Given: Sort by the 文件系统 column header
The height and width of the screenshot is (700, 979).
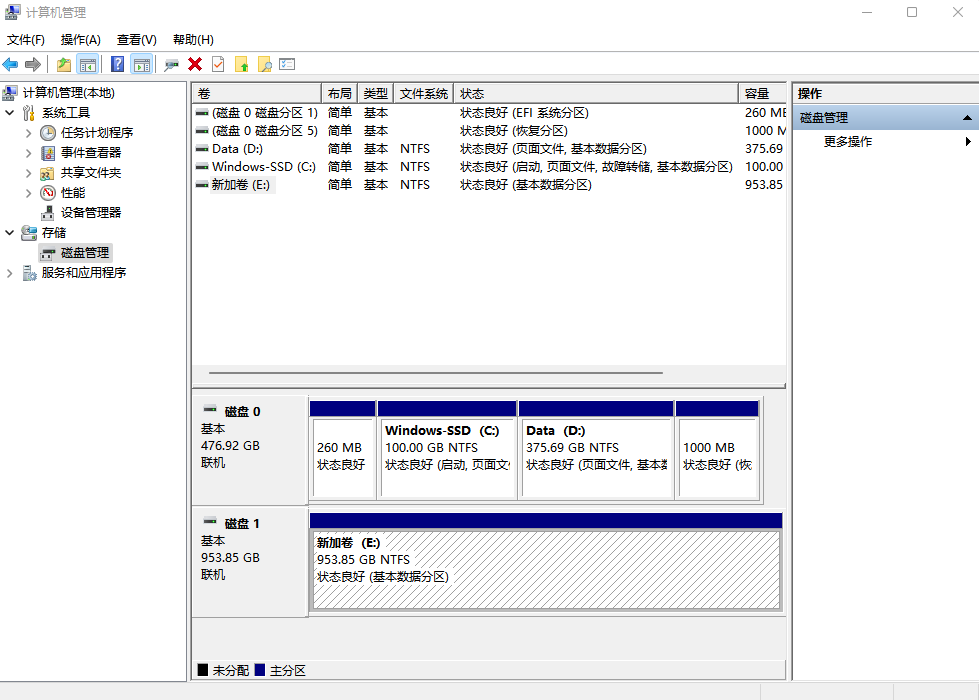Looking at the screenshot, I should (424, 94).
